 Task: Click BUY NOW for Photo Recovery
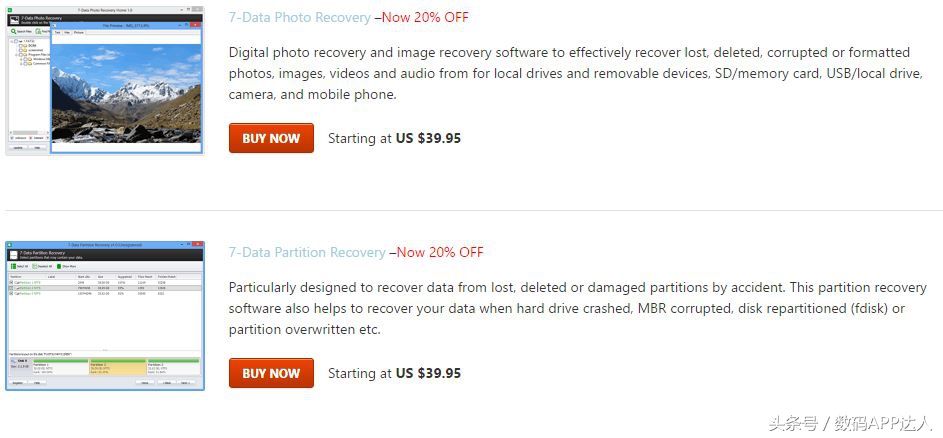point(271,138)
